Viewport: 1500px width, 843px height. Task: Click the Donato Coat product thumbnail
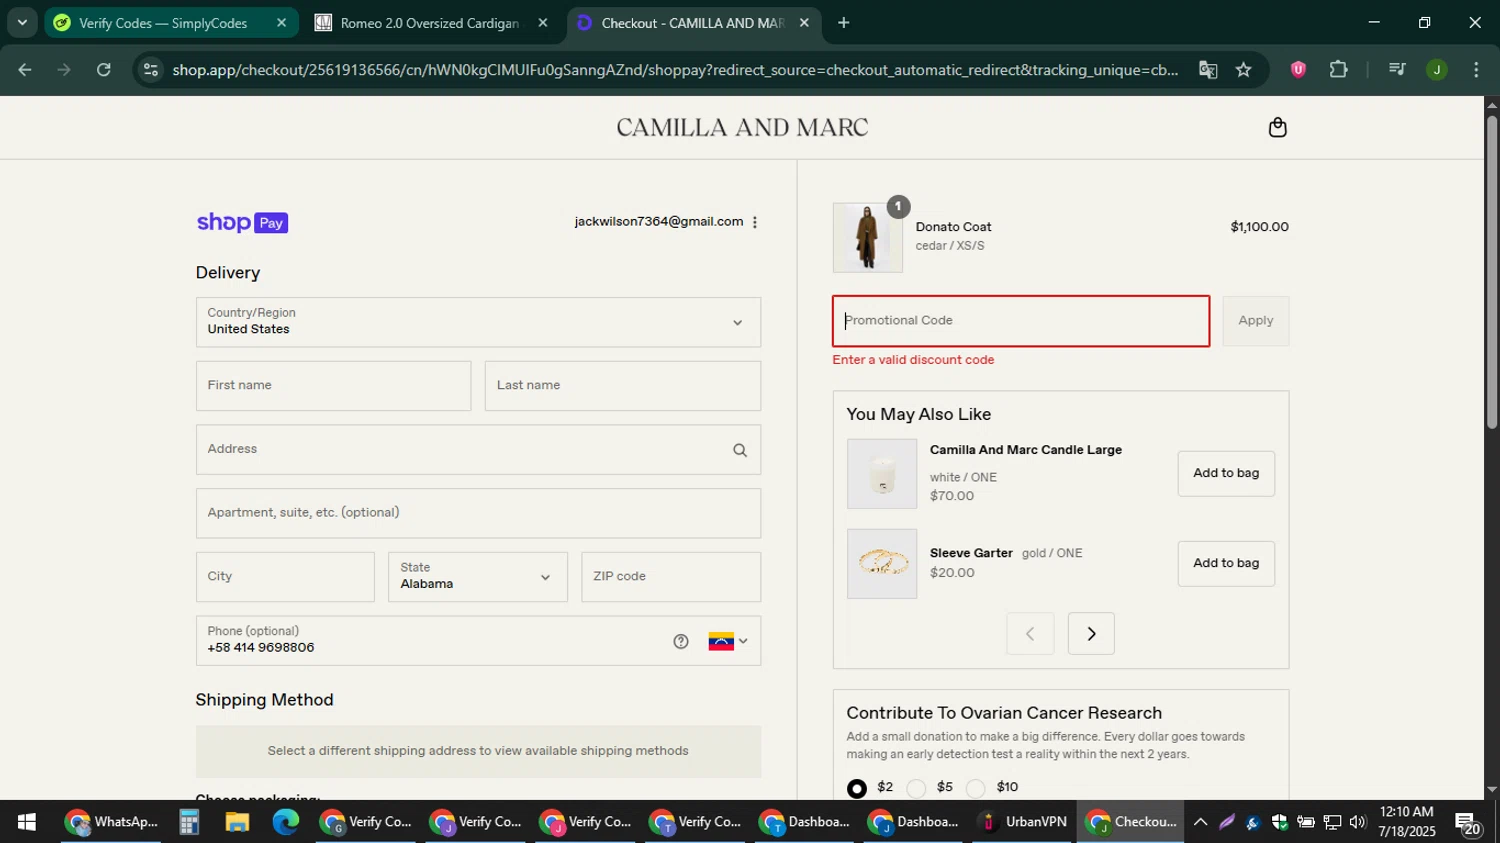(x=867, y=238)
